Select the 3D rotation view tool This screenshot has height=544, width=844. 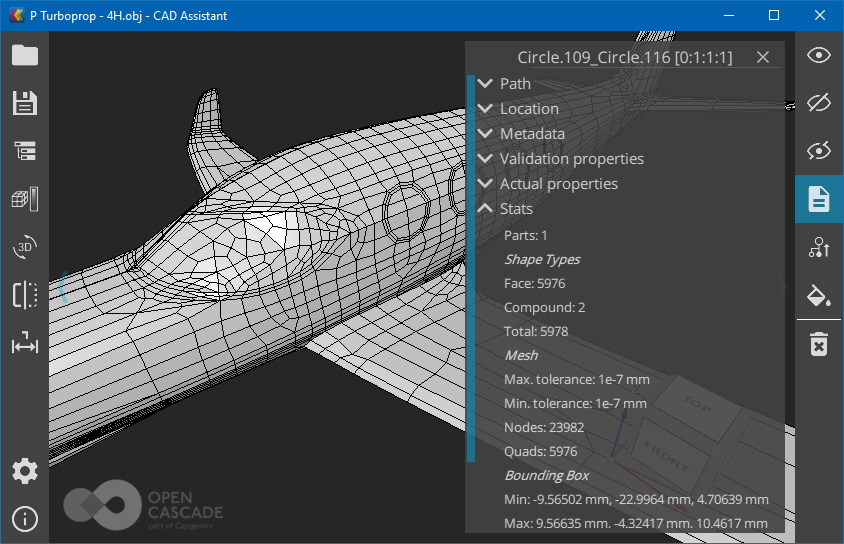[25, 247]
